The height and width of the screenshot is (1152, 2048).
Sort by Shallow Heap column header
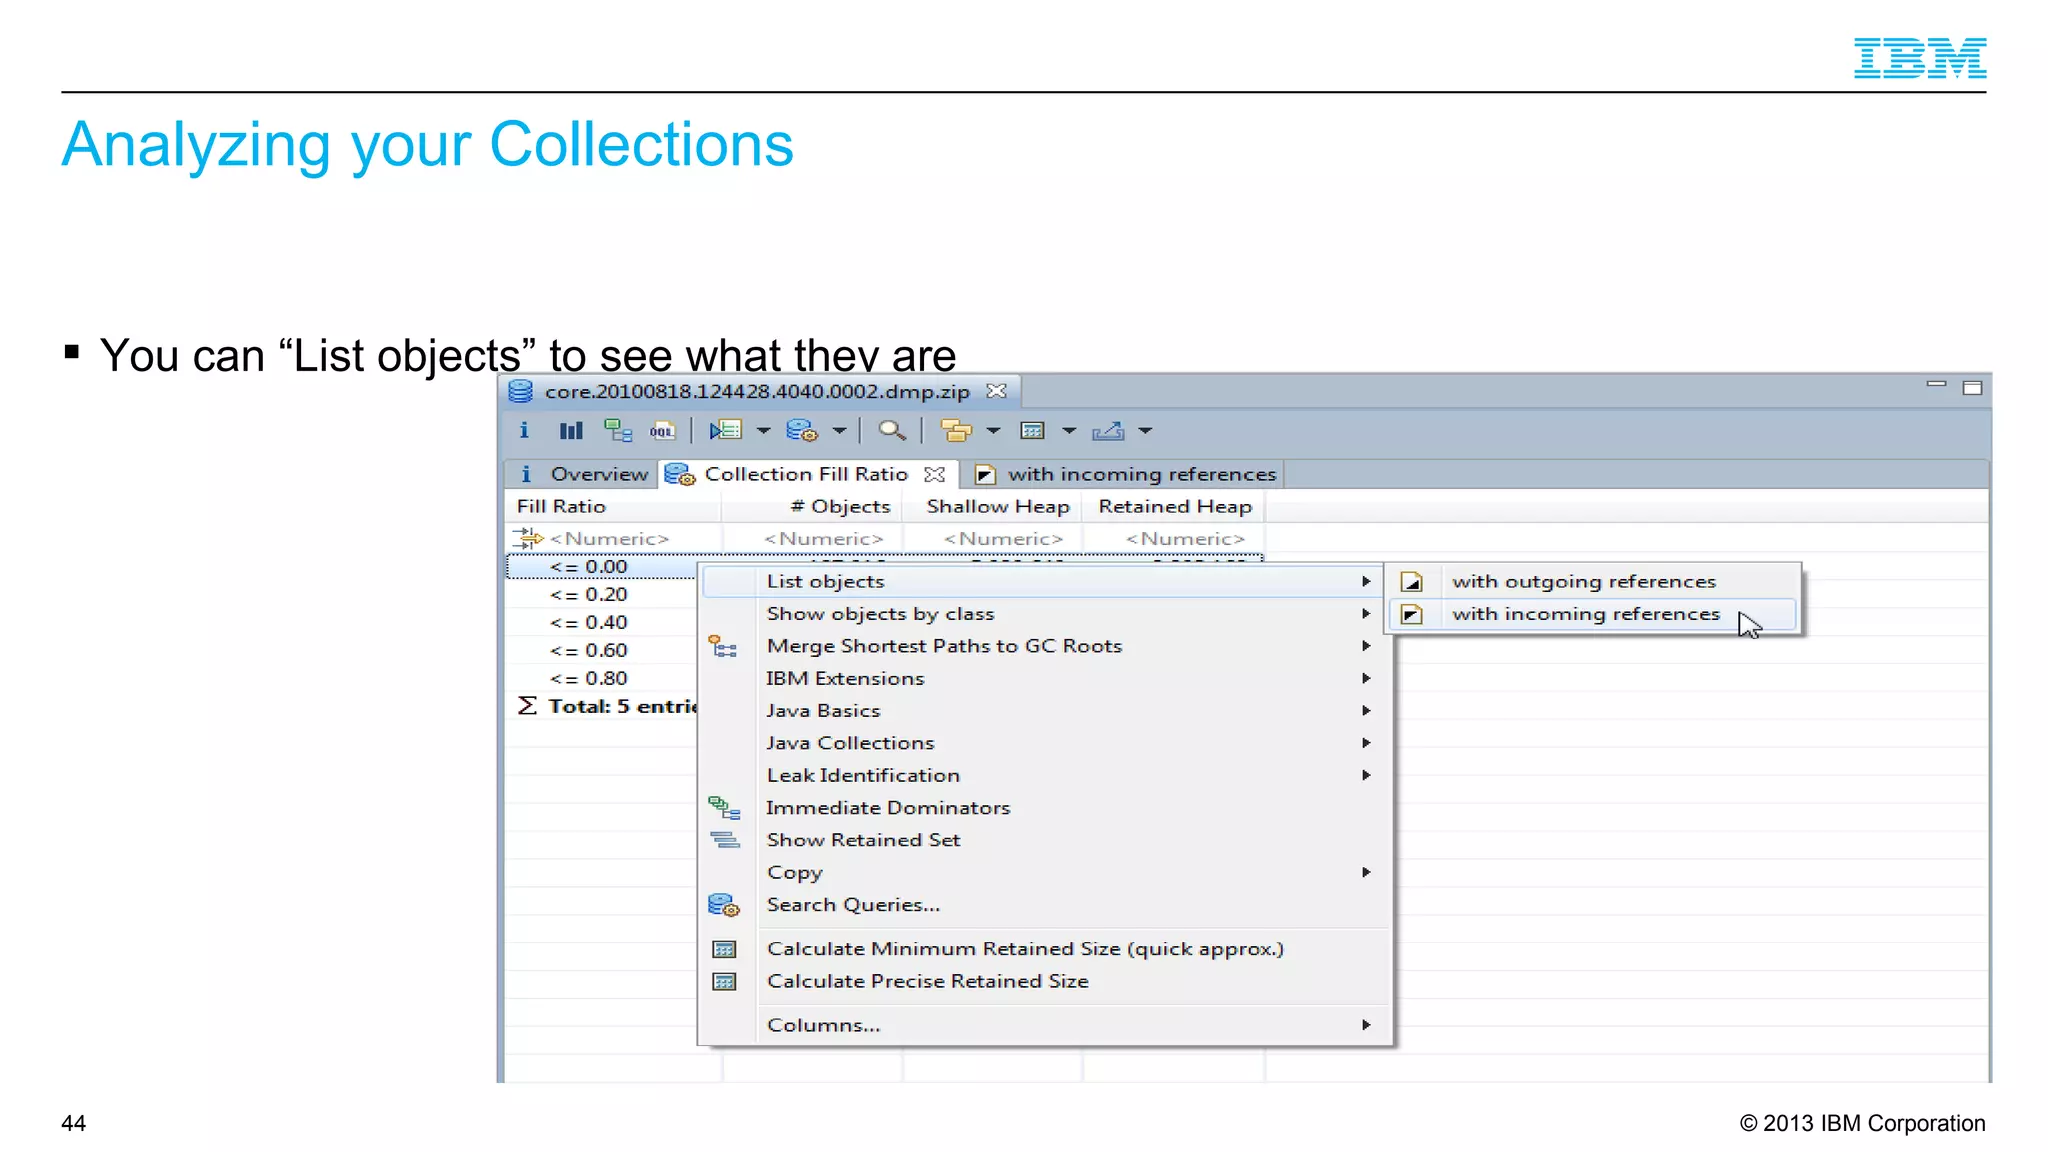993,507
